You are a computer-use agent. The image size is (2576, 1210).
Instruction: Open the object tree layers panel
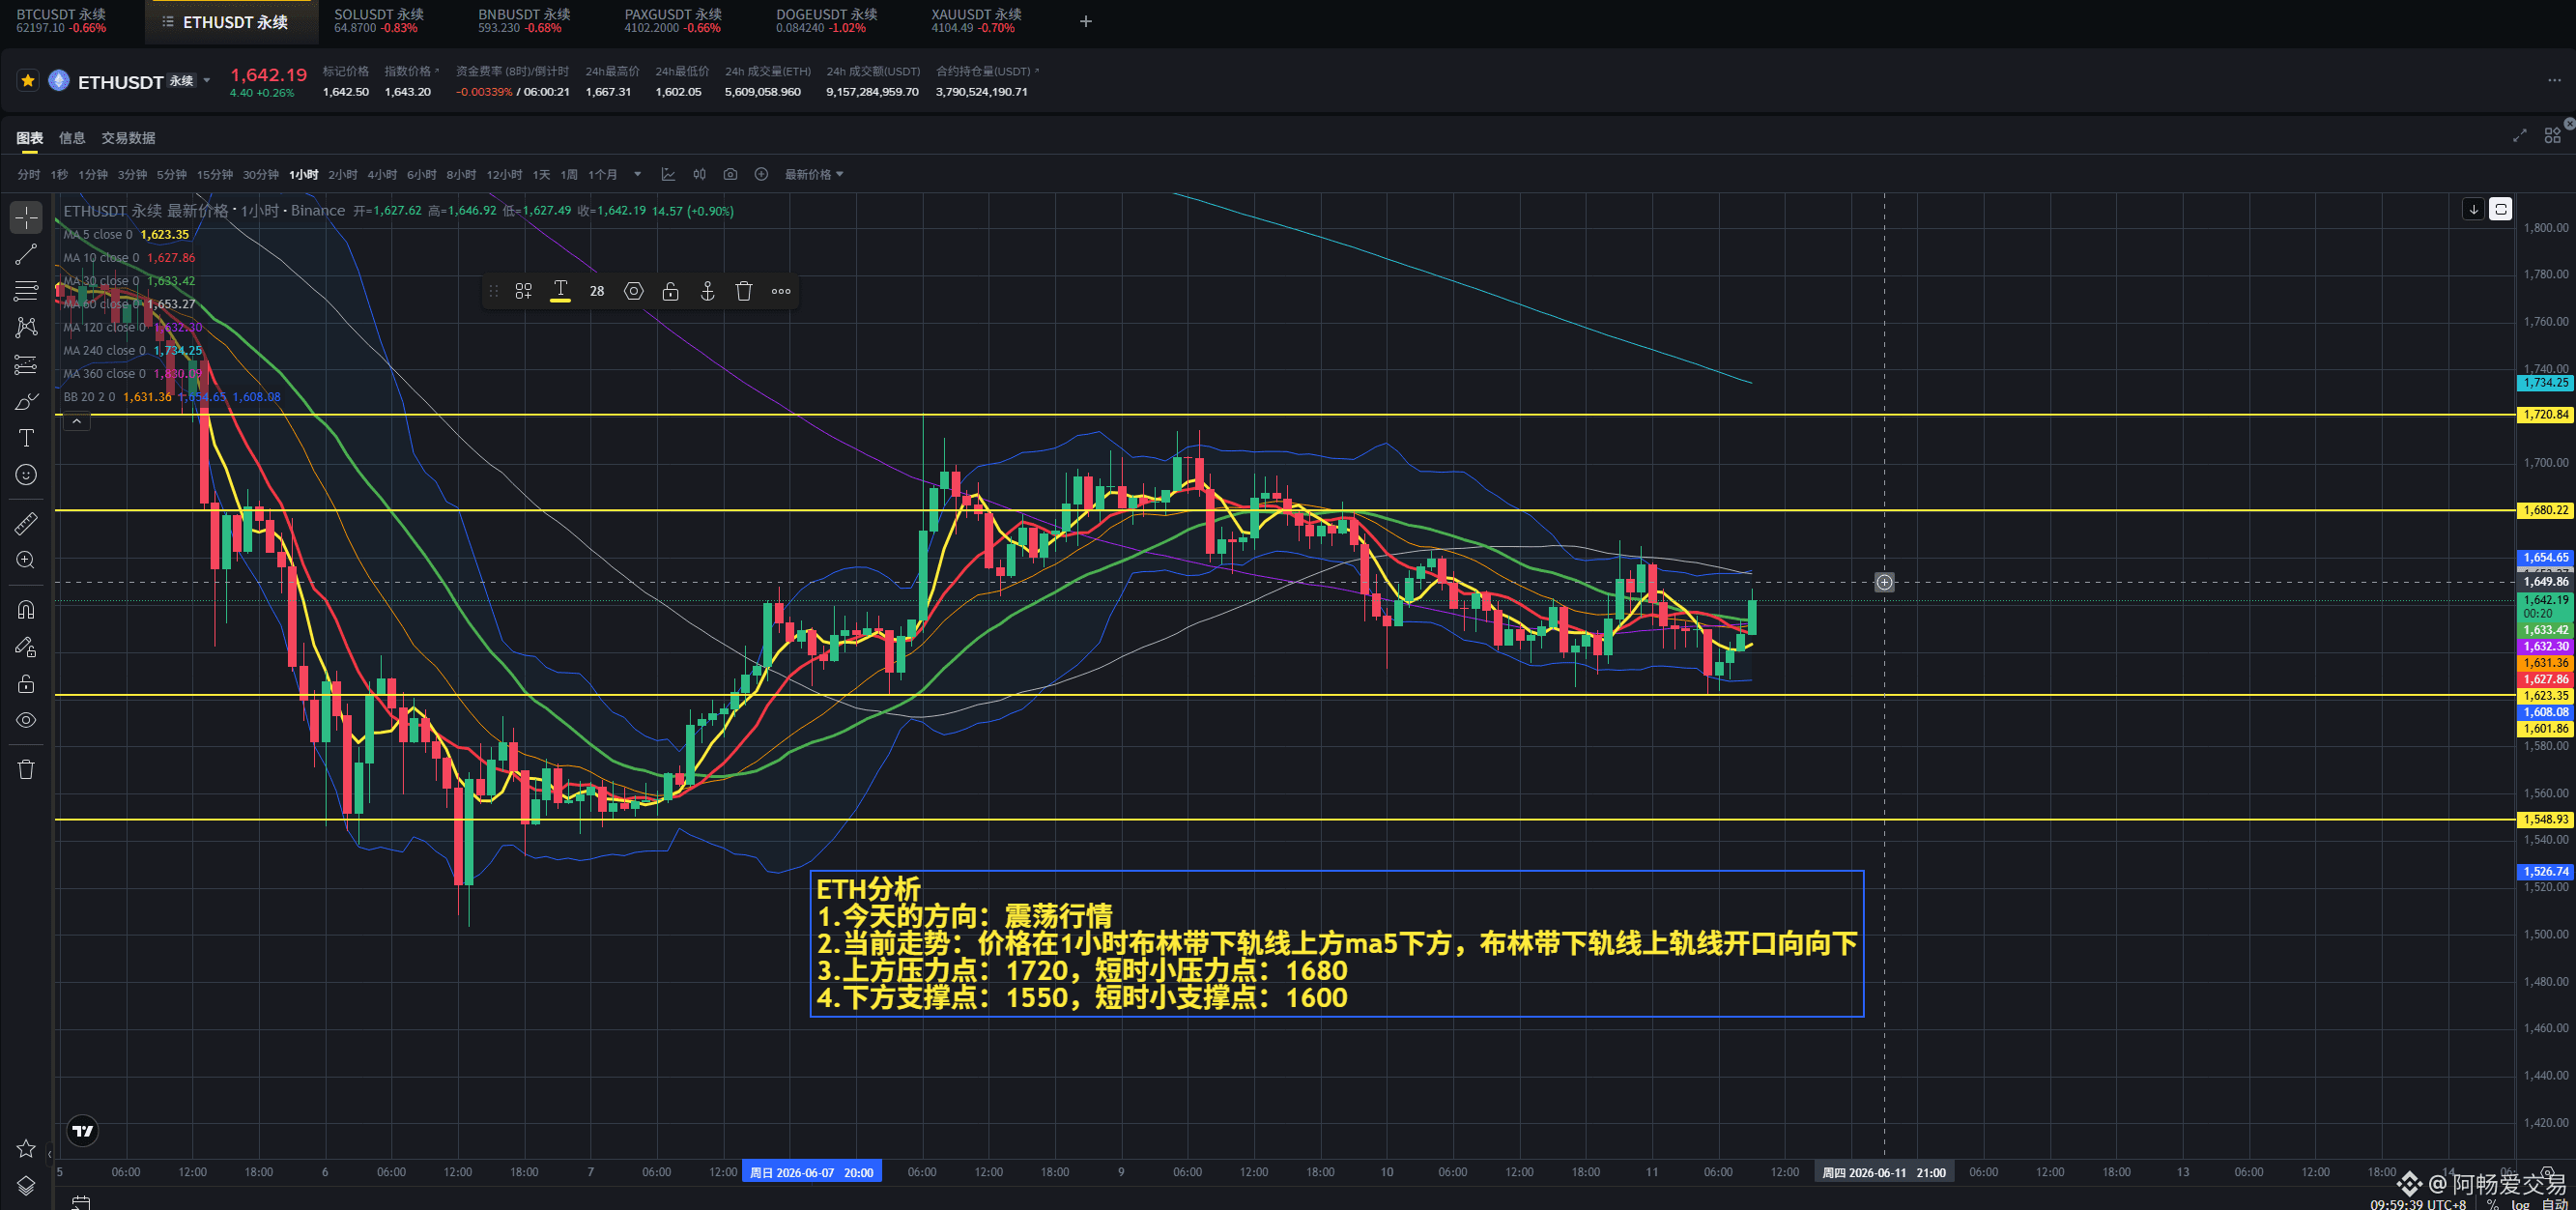26,1185
